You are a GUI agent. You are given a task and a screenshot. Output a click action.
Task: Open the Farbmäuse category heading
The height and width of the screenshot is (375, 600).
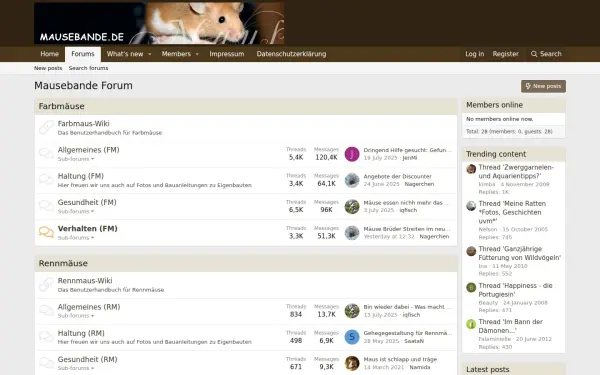62,106
